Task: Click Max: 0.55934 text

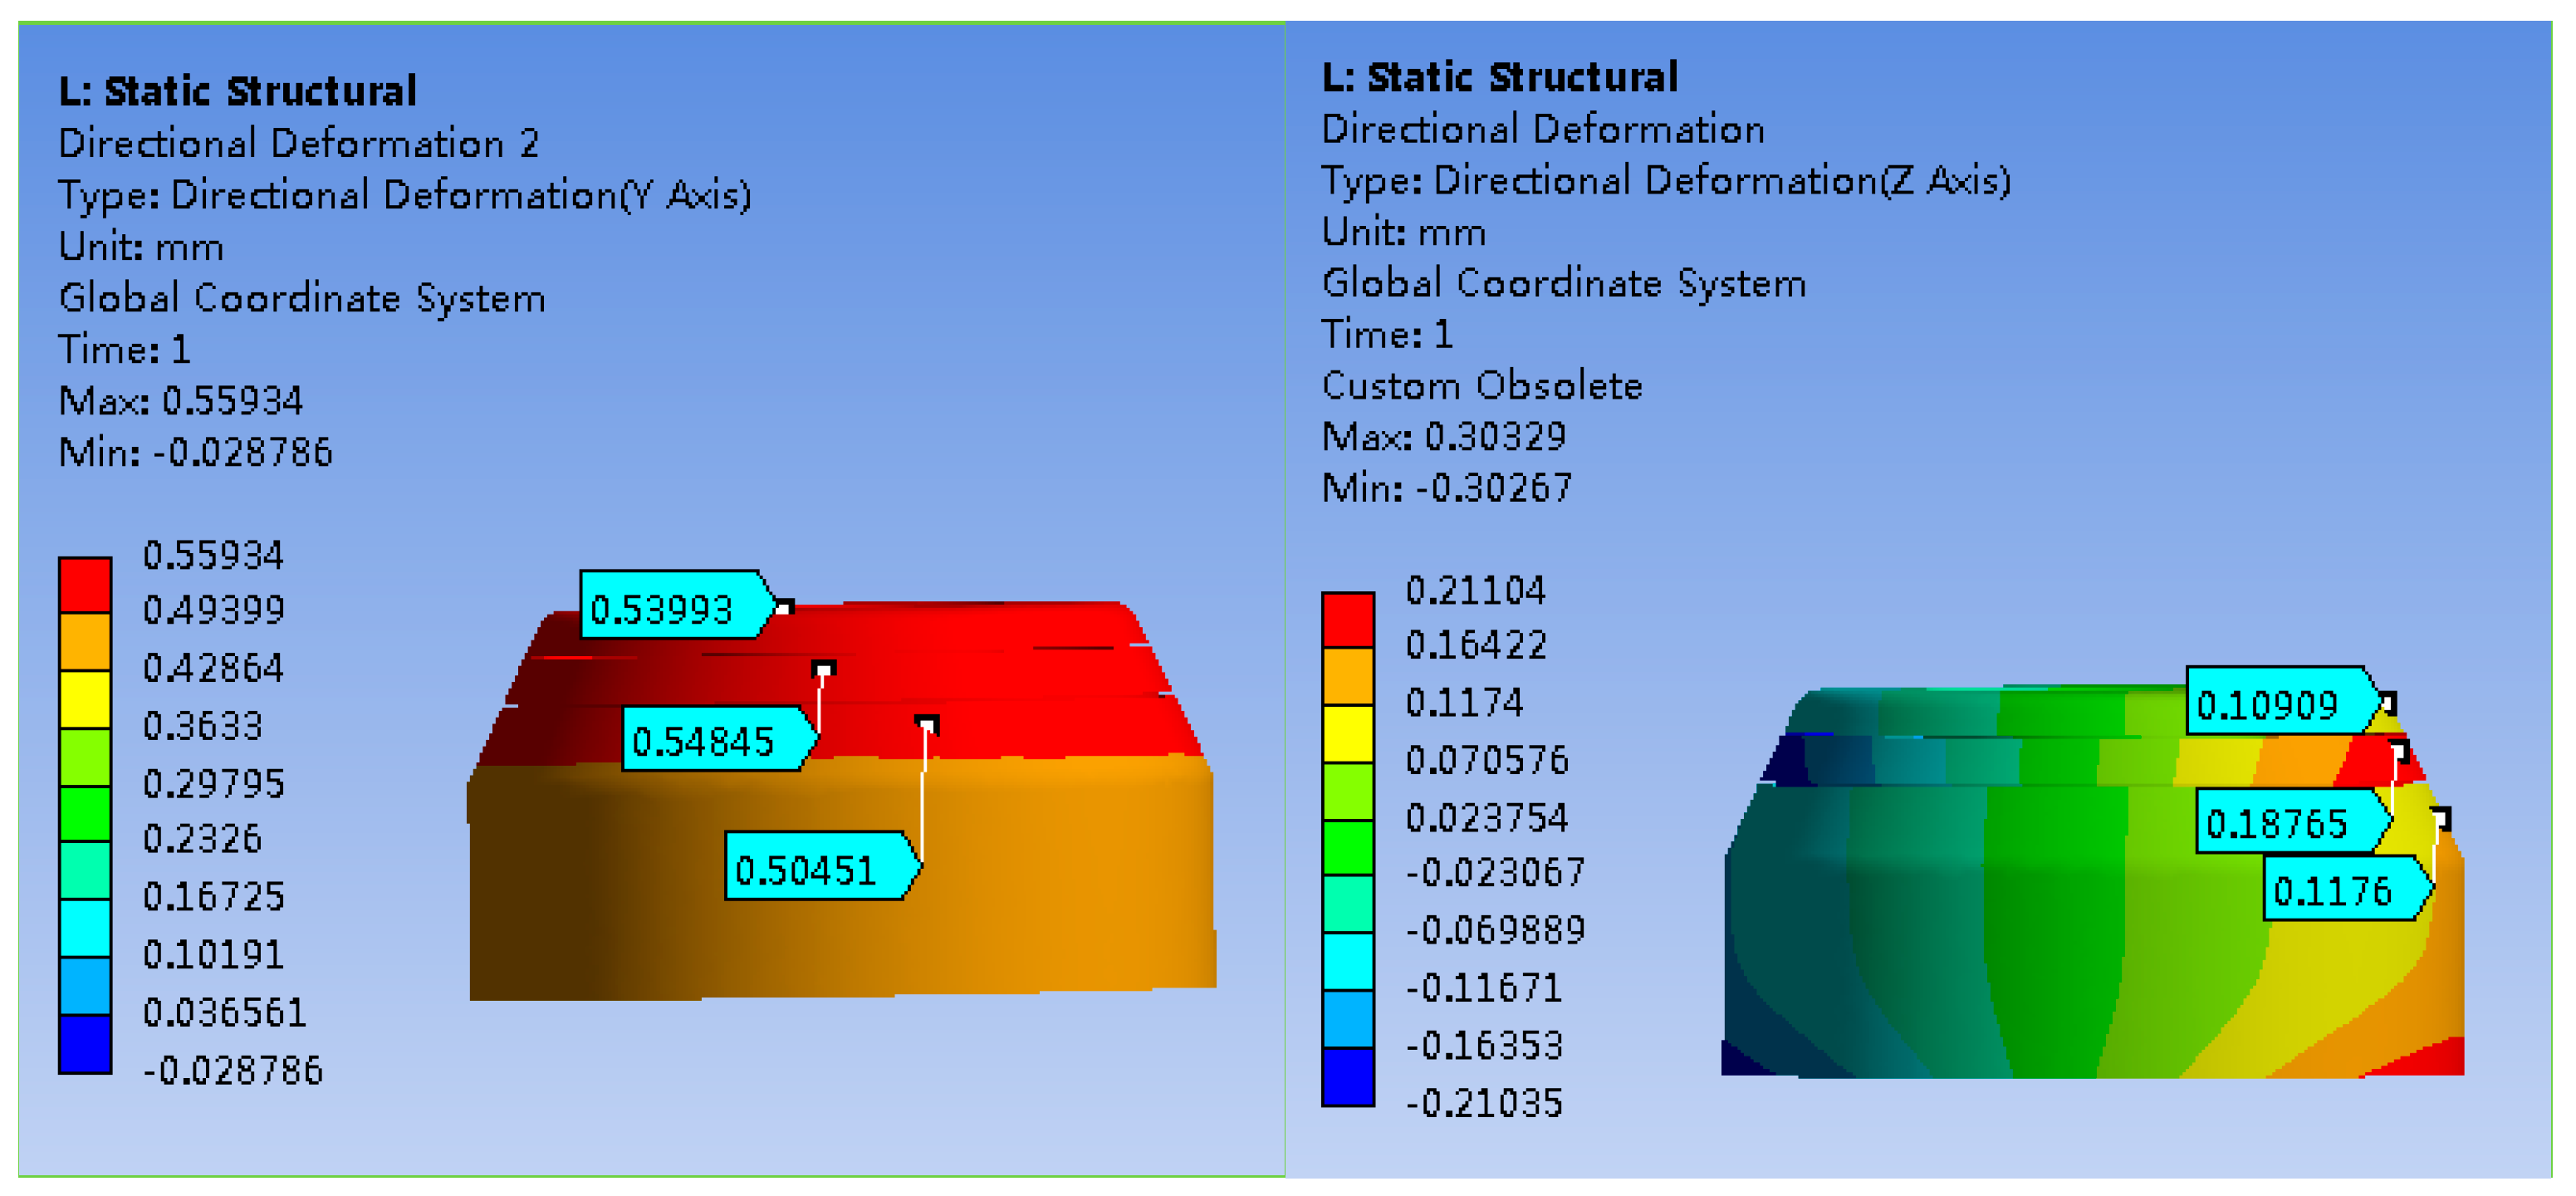Action: (x=180, y=401)
